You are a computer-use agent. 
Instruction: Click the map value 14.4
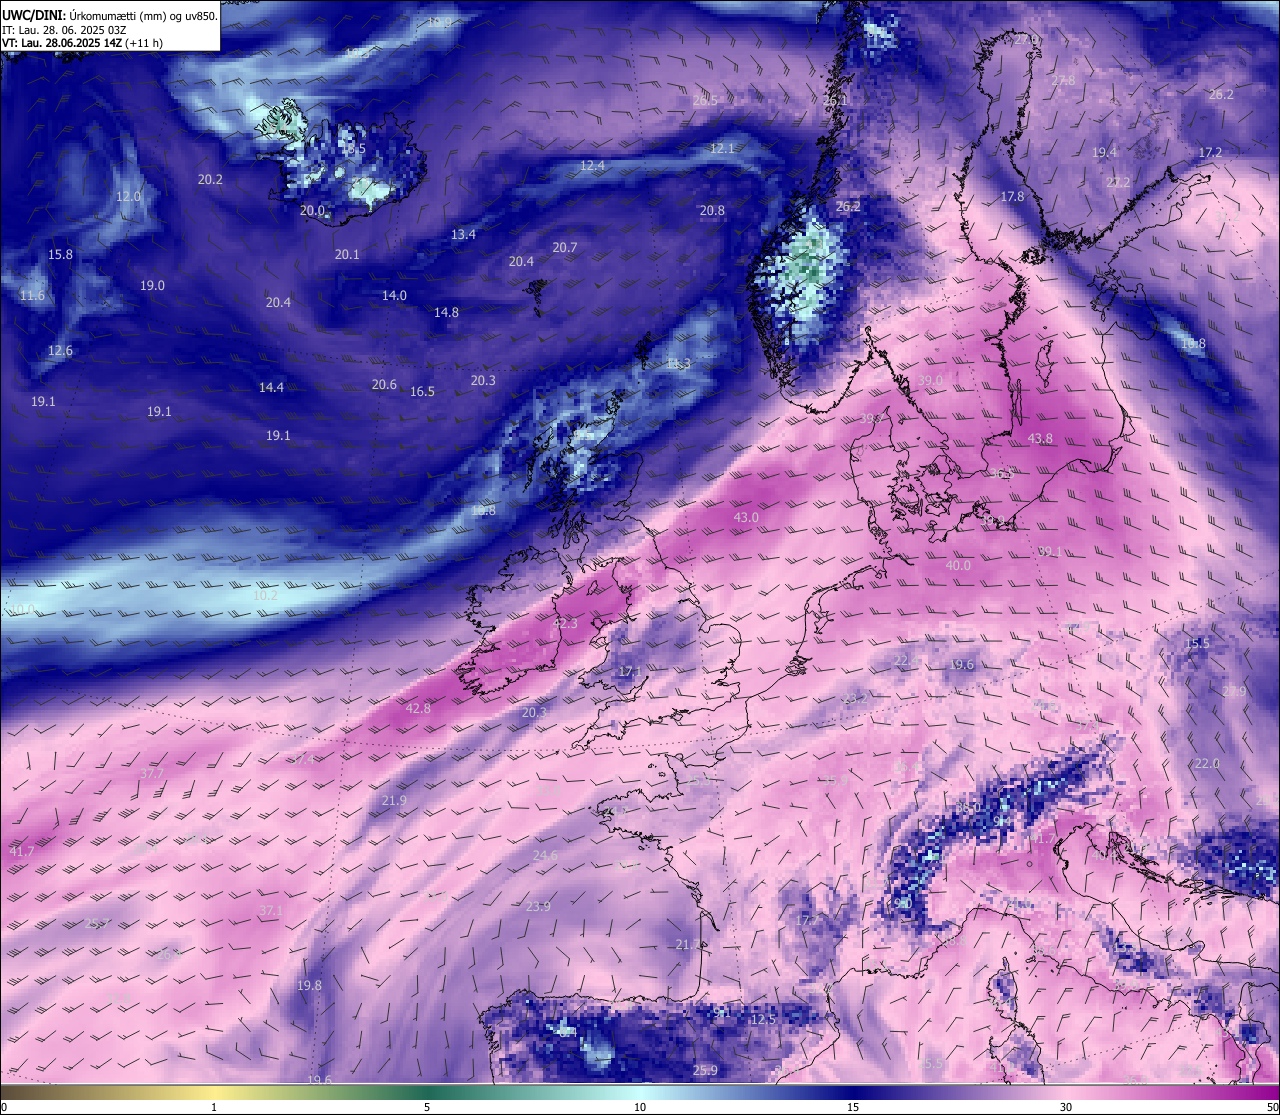(272, 388)
